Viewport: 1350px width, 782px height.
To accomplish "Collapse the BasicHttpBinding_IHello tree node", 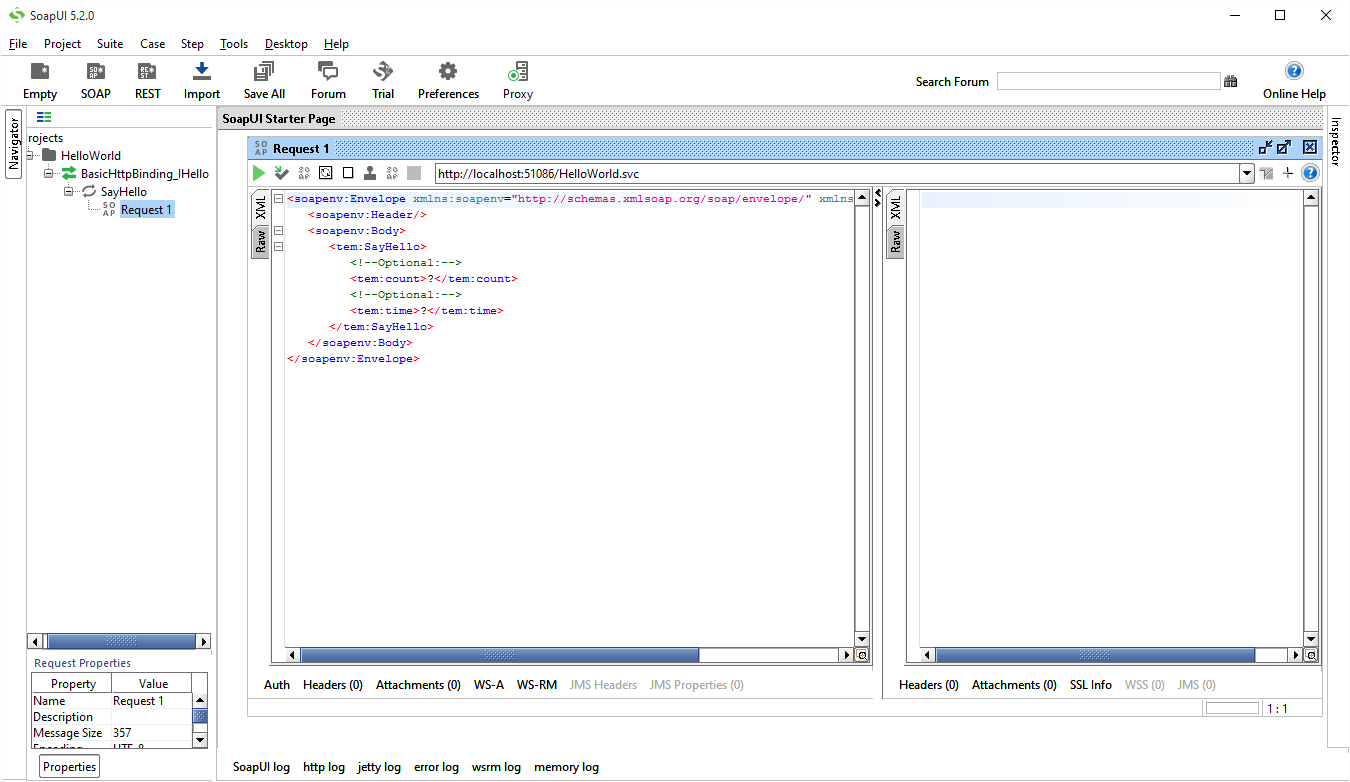I will 48,173.
